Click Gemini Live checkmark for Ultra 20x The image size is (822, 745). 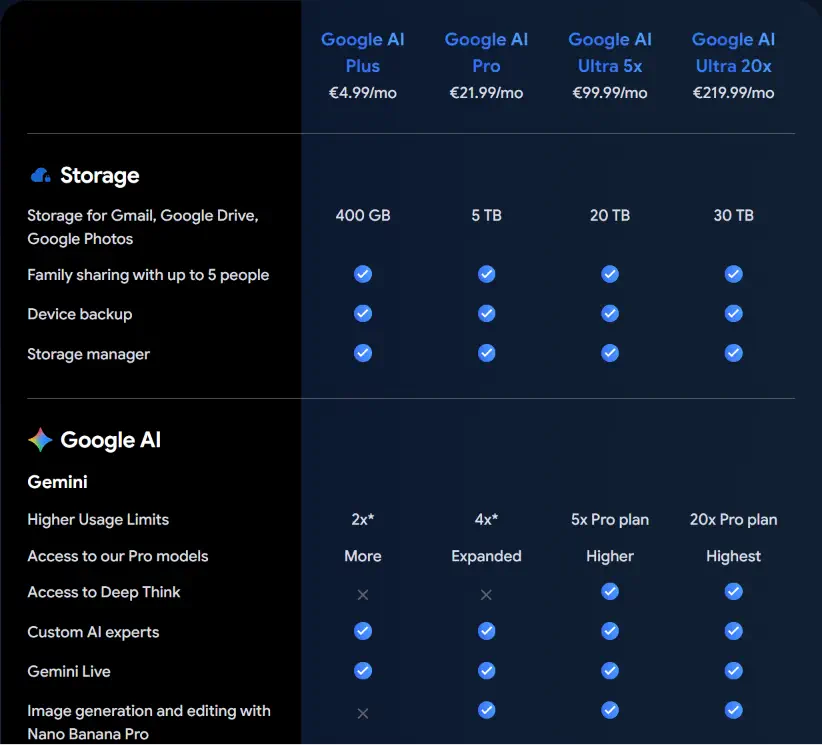[x=733, y=671]
